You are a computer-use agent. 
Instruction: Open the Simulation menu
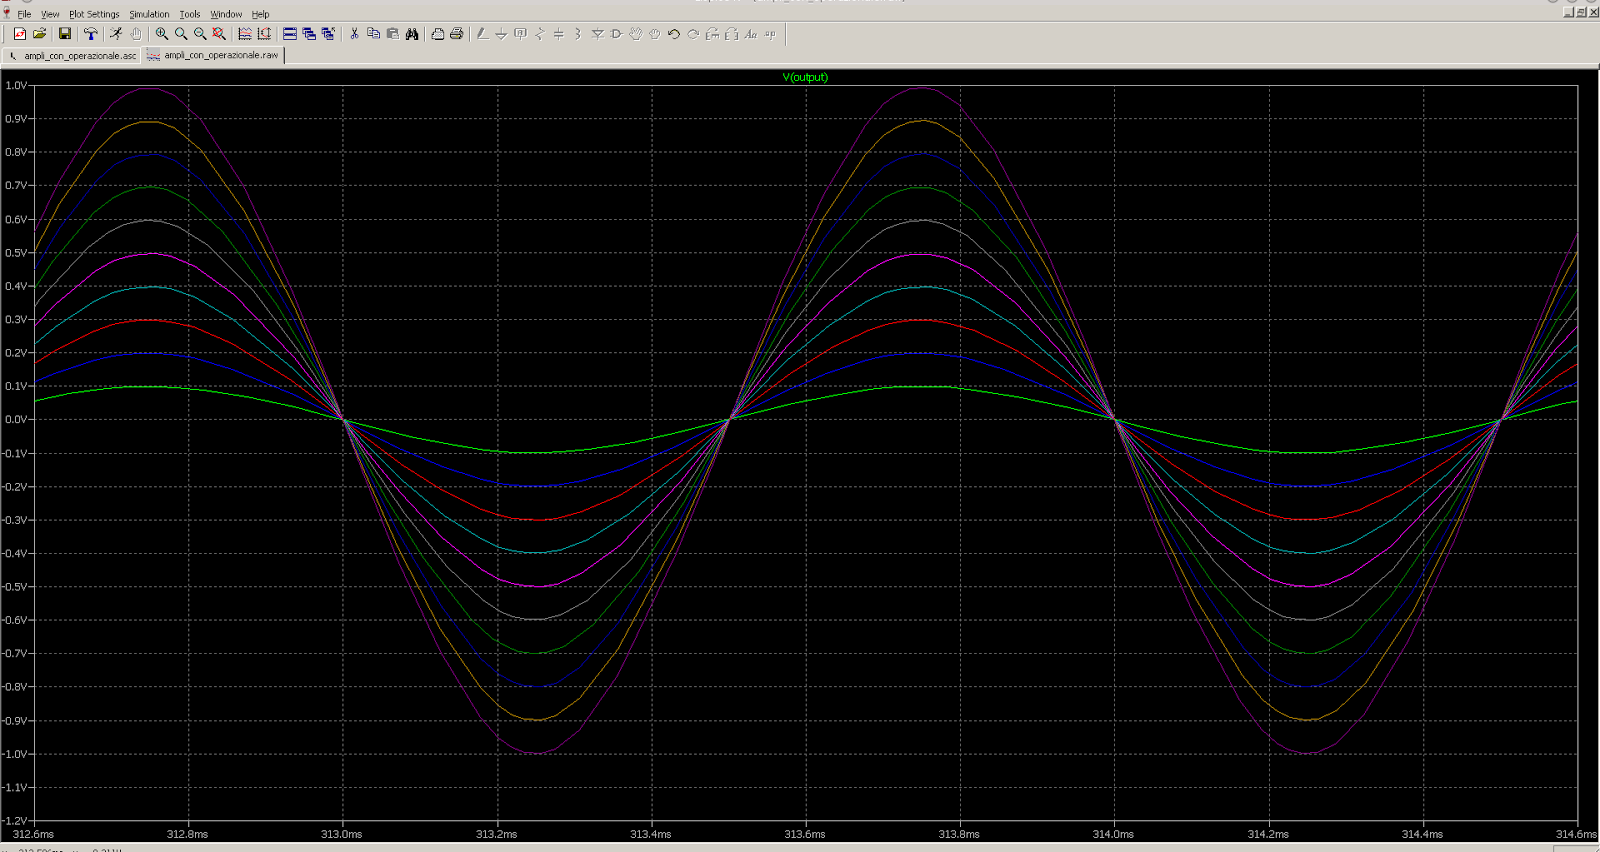click(x=149, y=14)
